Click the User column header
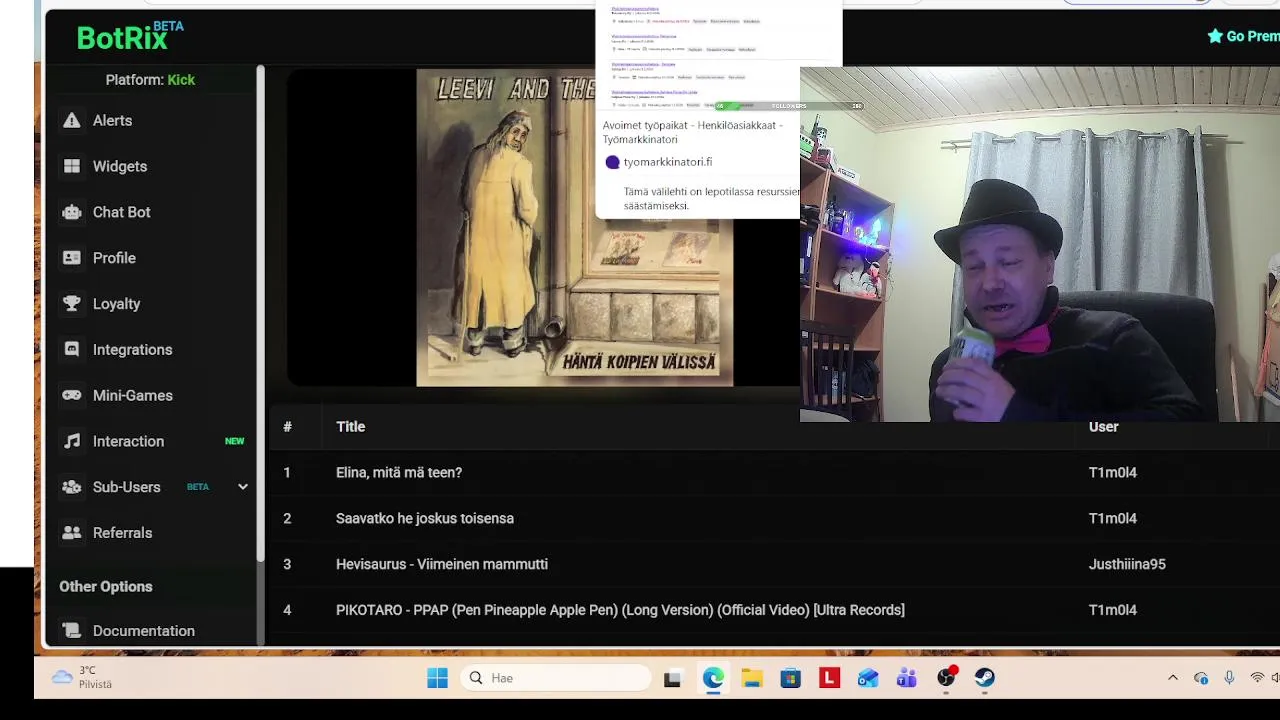 click(1103, 427)
